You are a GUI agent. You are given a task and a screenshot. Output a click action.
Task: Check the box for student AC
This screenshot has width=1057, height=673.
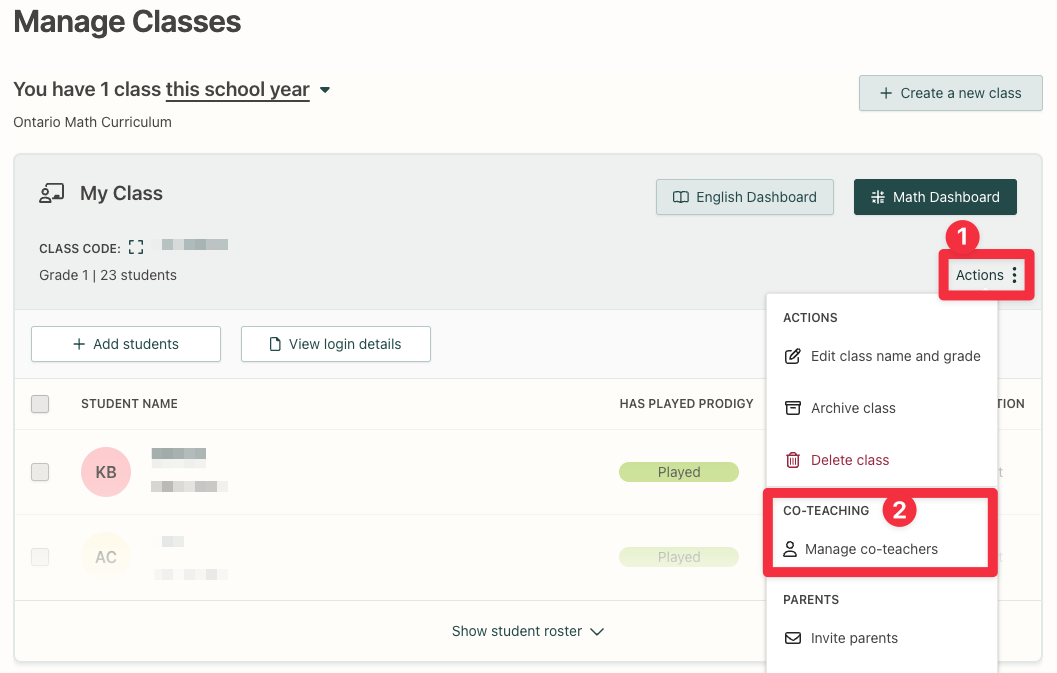(x=40, y=557)
